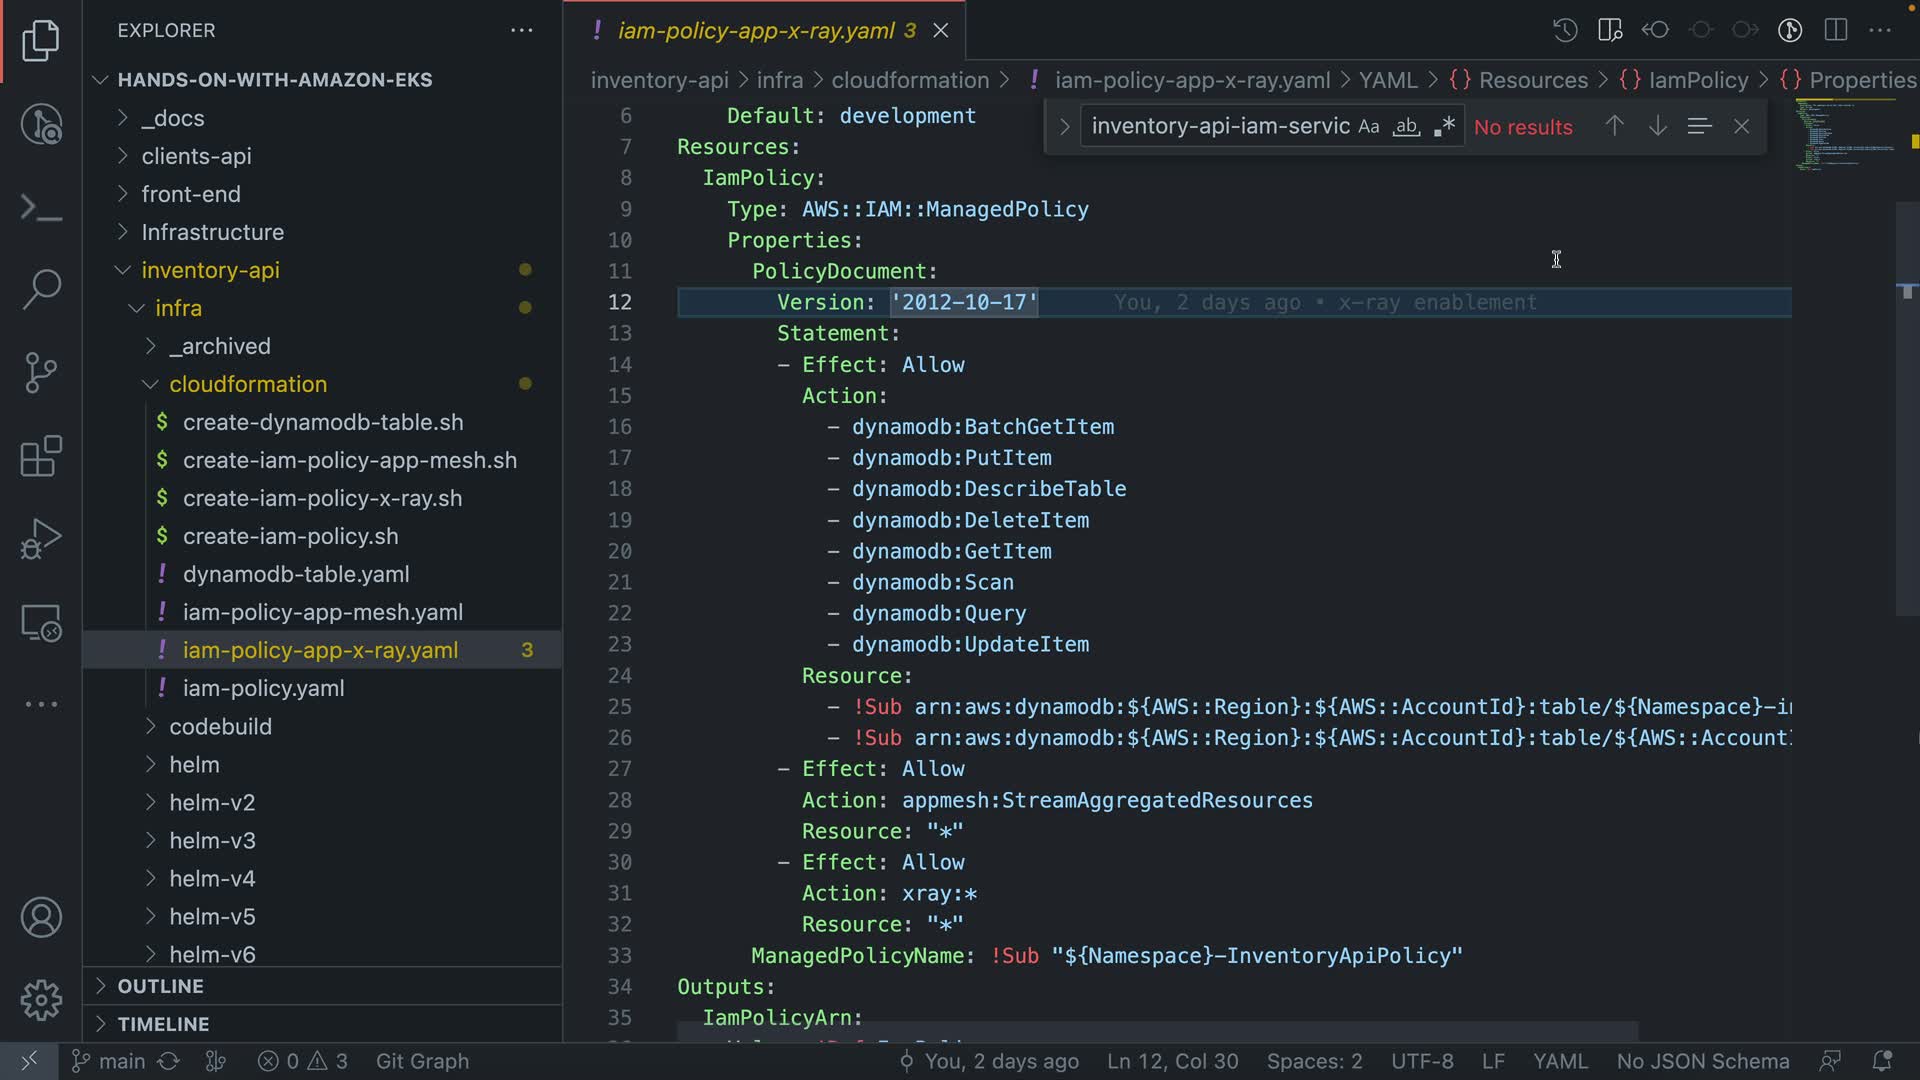The width and height of the screenshot is (1920, 1080).
Task: Expand the codebuild folder
Action: (x=220, y=727)
